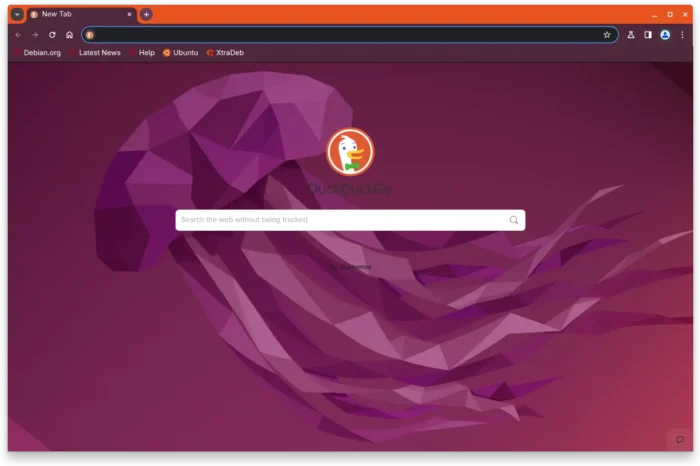
Task: Bookmark this page with star icon
Action: [607, 35]
